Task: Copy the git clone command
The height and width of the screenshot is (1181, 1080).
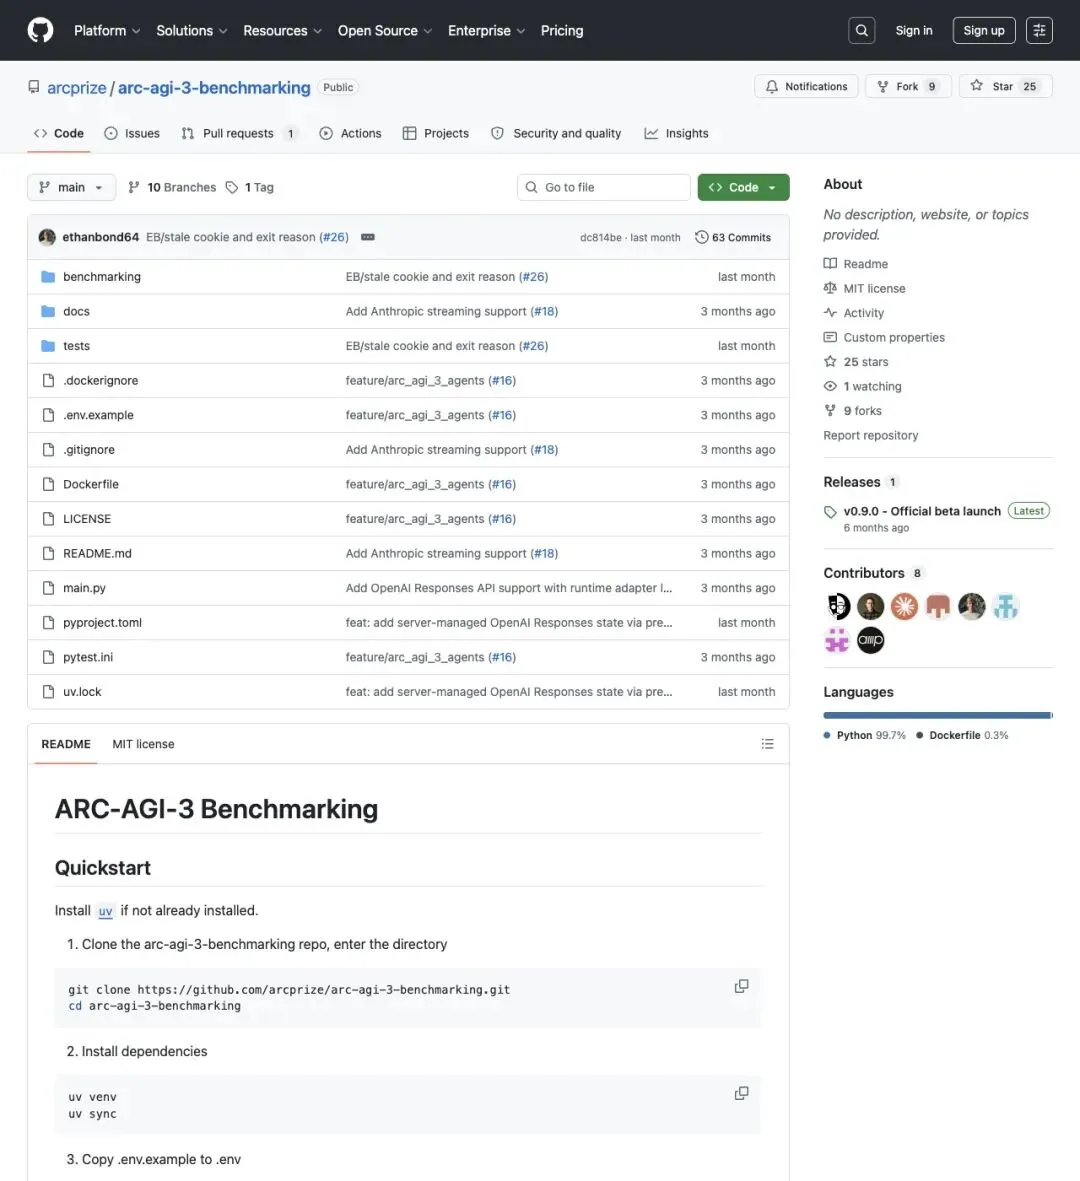Action: [x=741, y=986]
